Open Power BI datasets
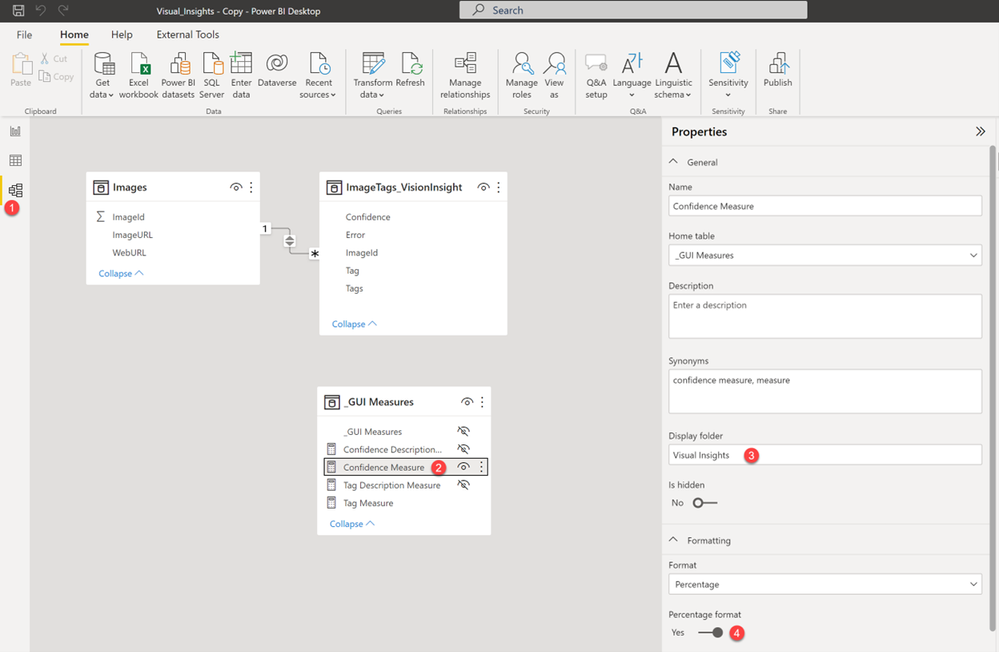The image size is (999, 652). click(x=178, y=75)
